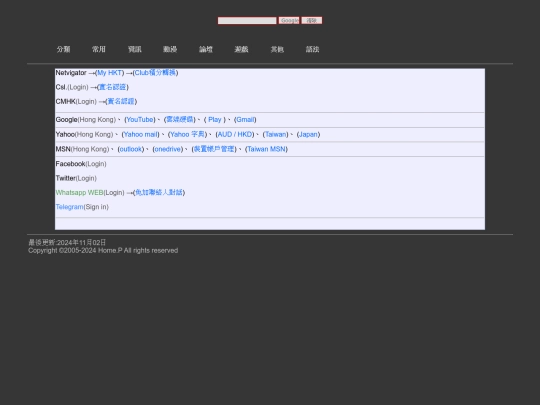Open the outlook link

(131, 149)
